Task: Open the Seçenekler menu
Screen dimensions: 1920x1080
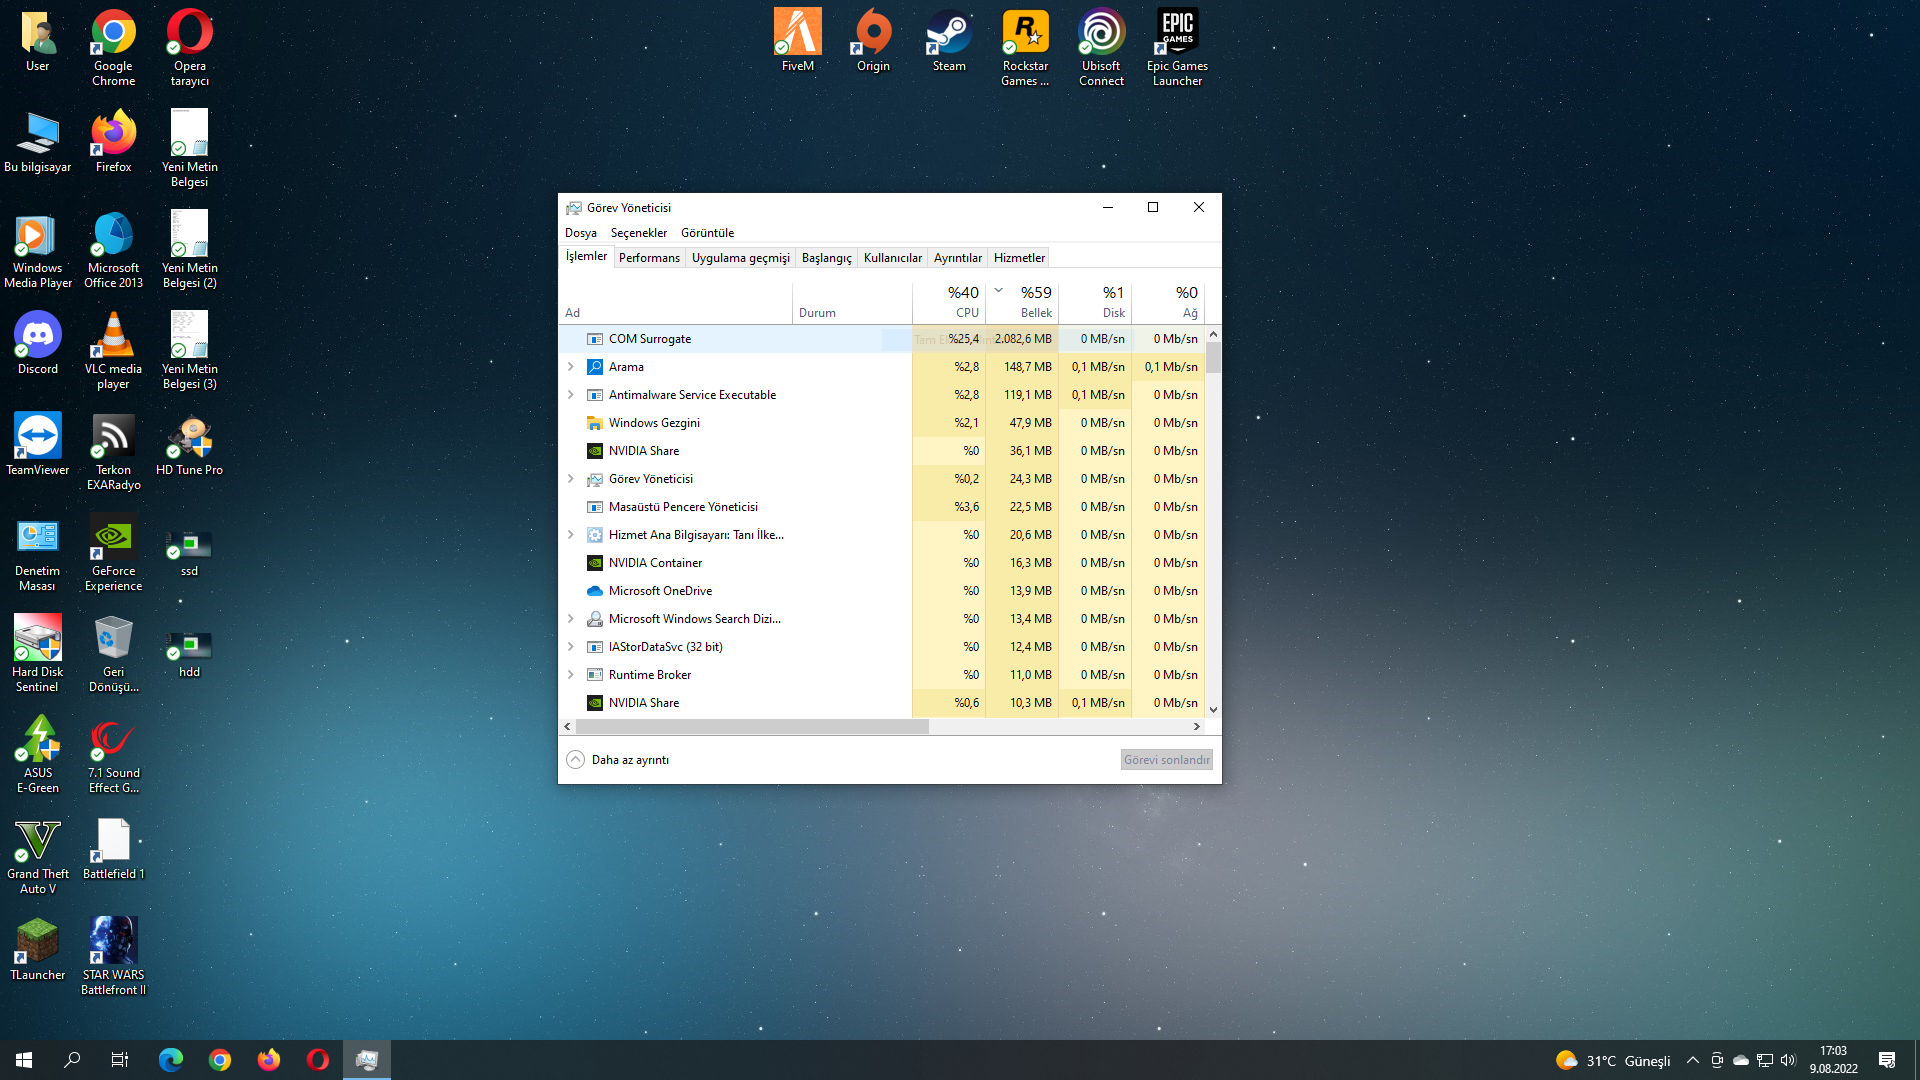Action: point(638,233)
